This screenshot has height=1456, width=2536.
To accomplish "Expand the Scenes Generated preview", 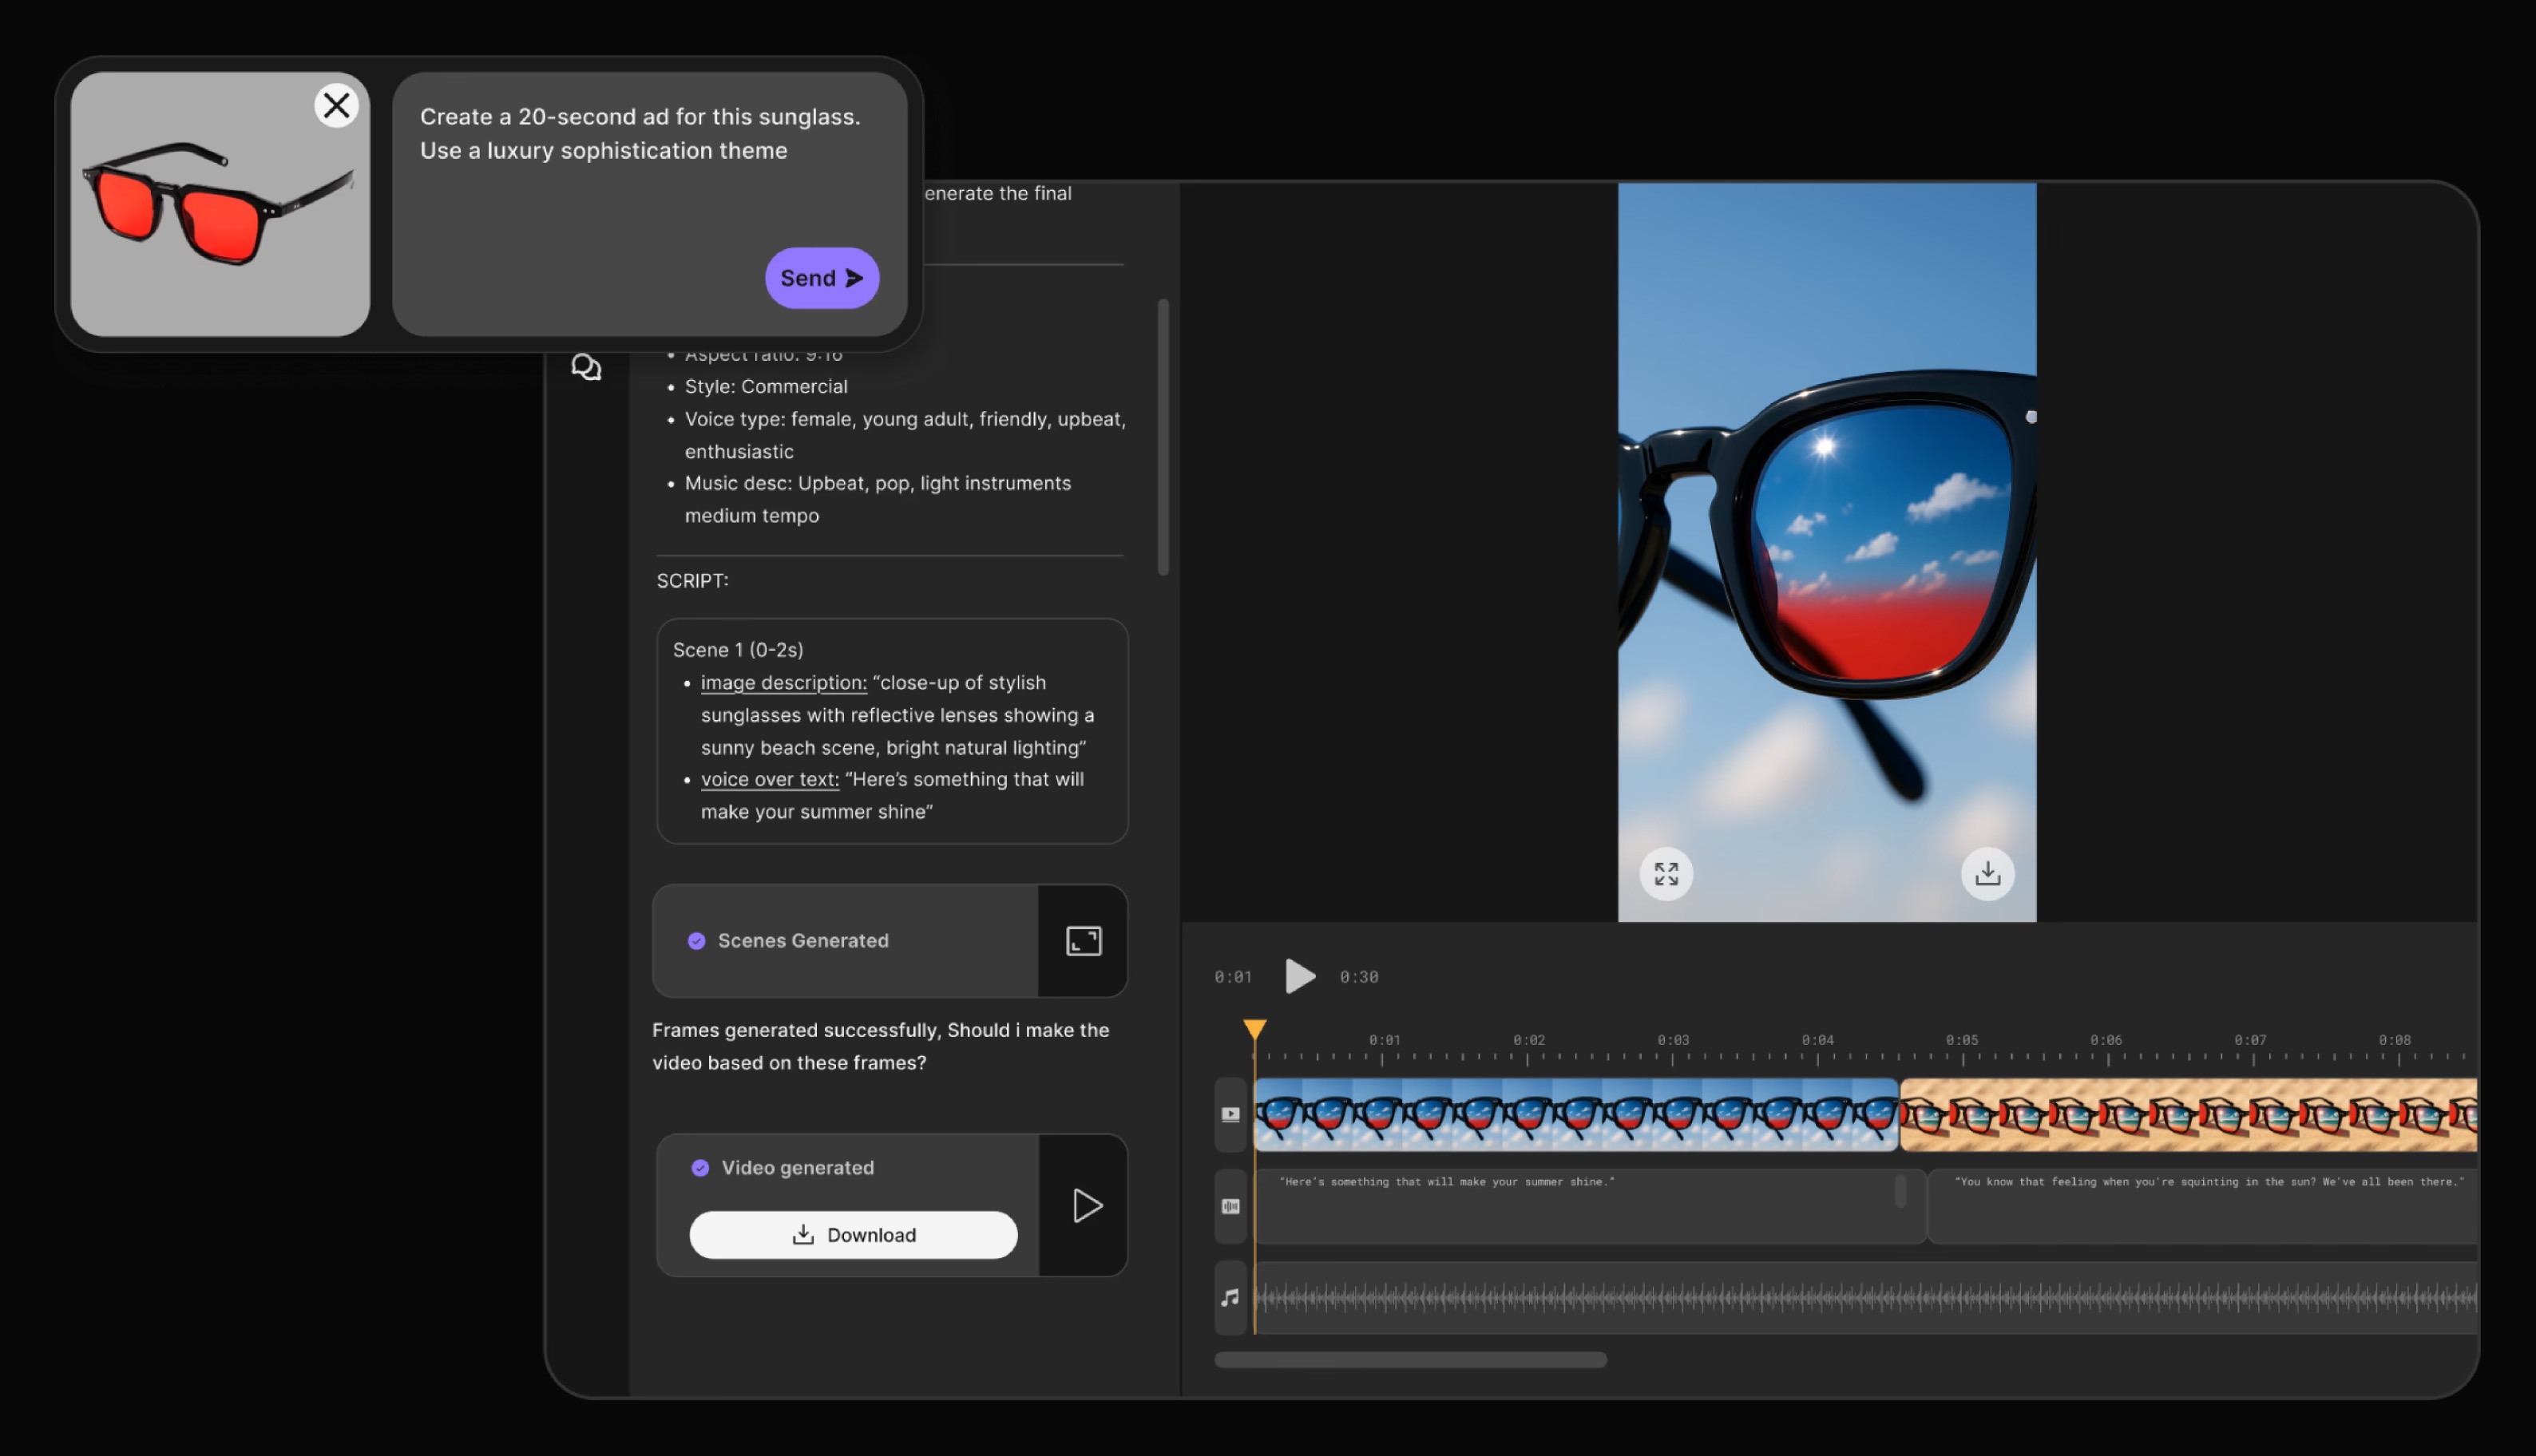I will point(1083,941).
